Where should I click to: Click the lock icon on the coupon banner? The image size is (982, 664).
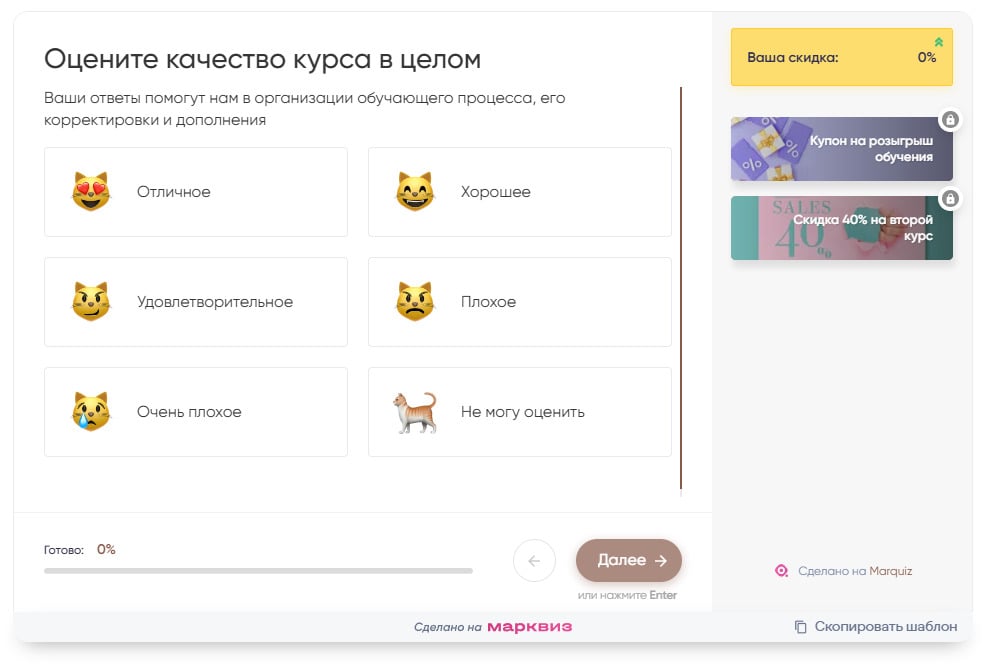click(949, 120)
